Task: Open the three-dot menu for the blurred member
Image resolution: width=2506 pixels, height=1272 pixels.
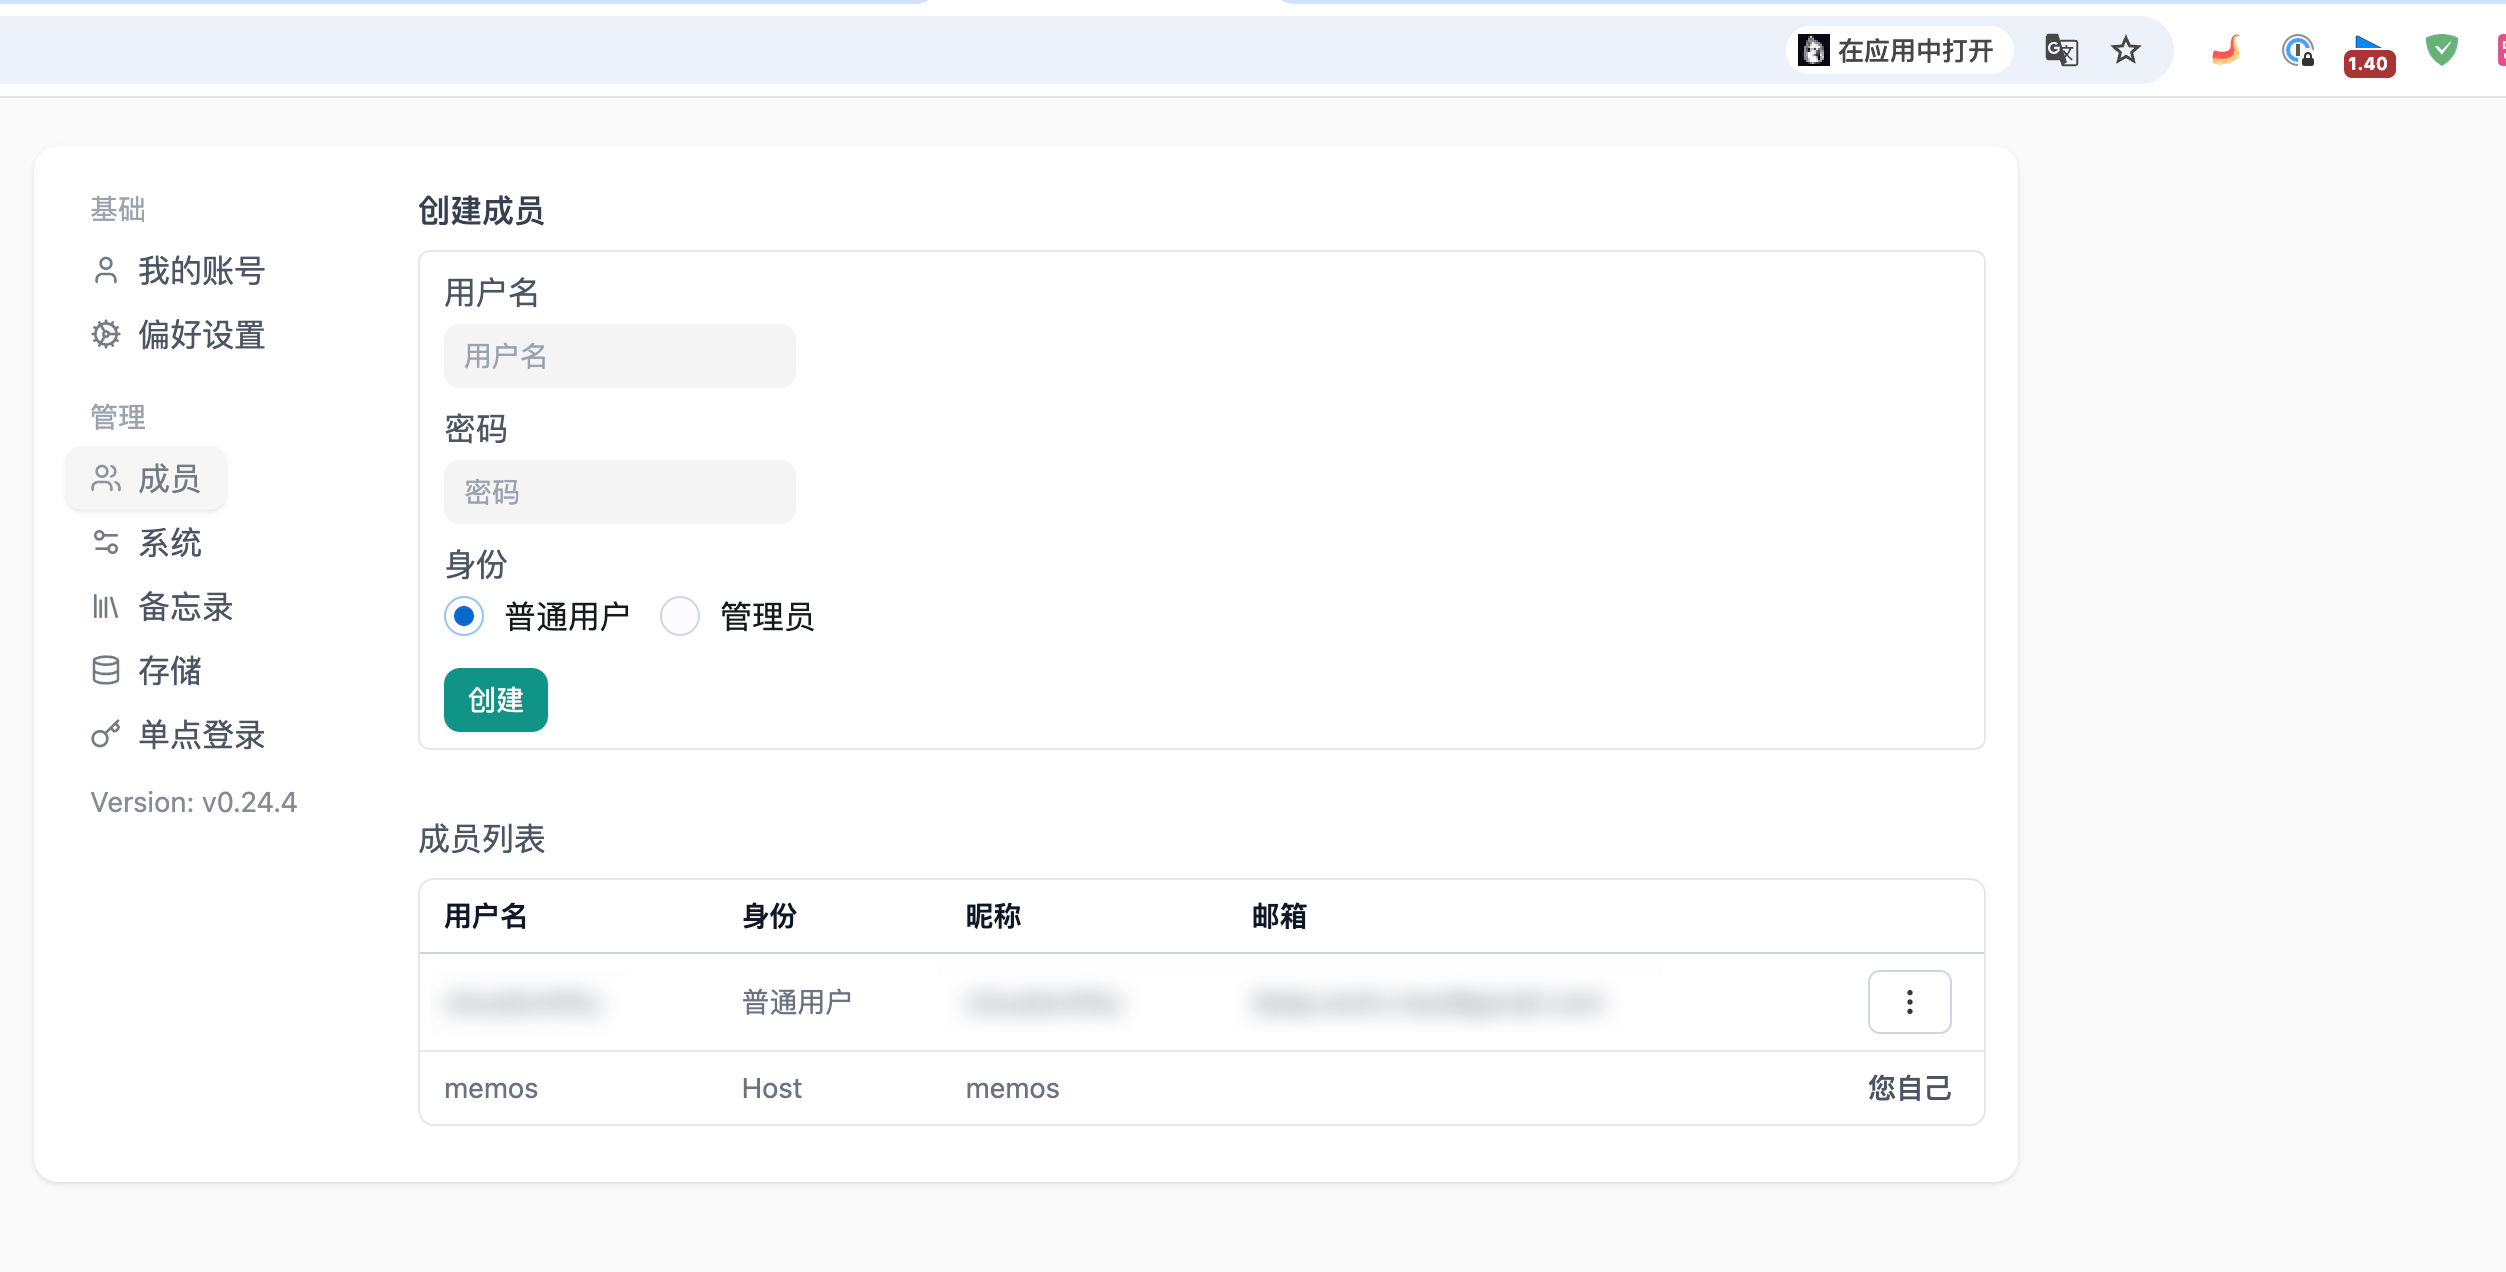Action: click(1909, 1002)
